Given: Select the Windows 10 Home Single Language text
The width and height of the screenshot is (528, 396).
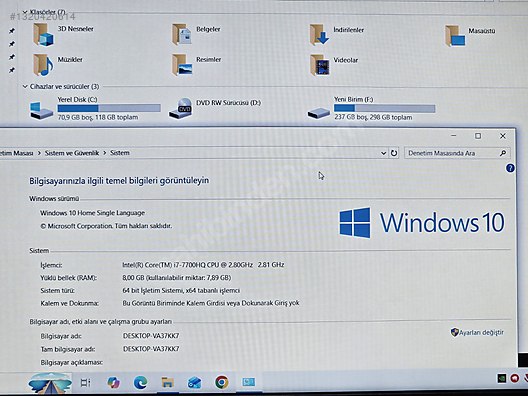Looking at the screenshot, I should click(x=92, y=213).
